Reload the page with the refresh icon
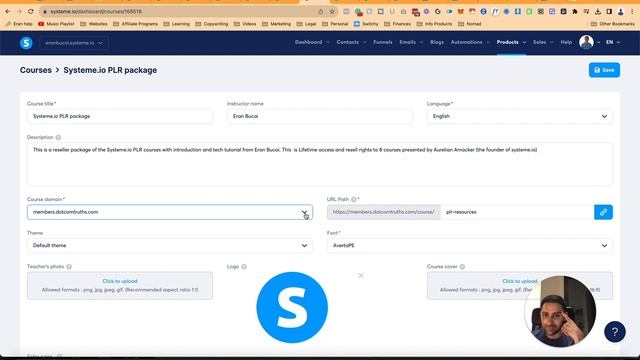Image resolution: width=640 pixels, height=360 pixels. 31,11
